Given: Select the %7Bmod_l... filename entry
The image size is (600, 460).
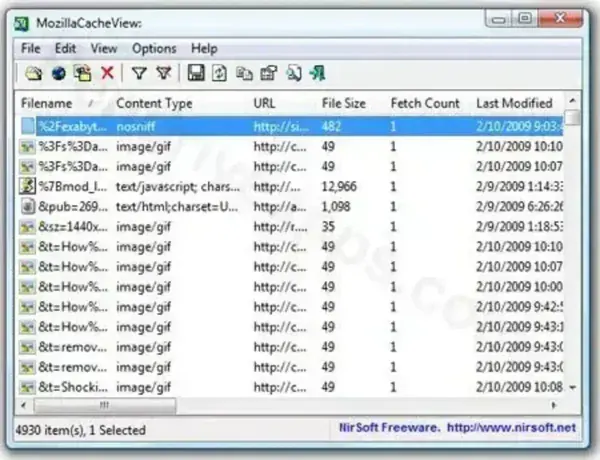Looking at the screenshot, I should pos(73,186).
